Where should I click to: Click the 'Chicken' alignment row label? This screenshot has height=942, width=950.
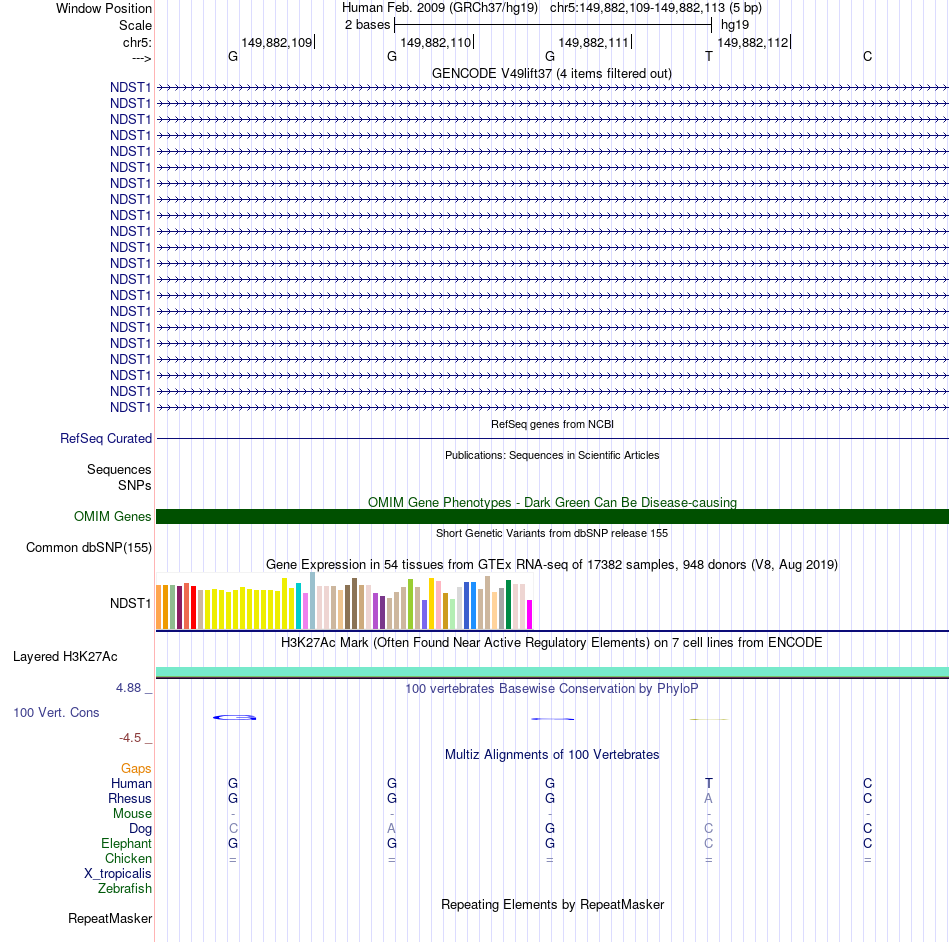(x=128, y=858)
